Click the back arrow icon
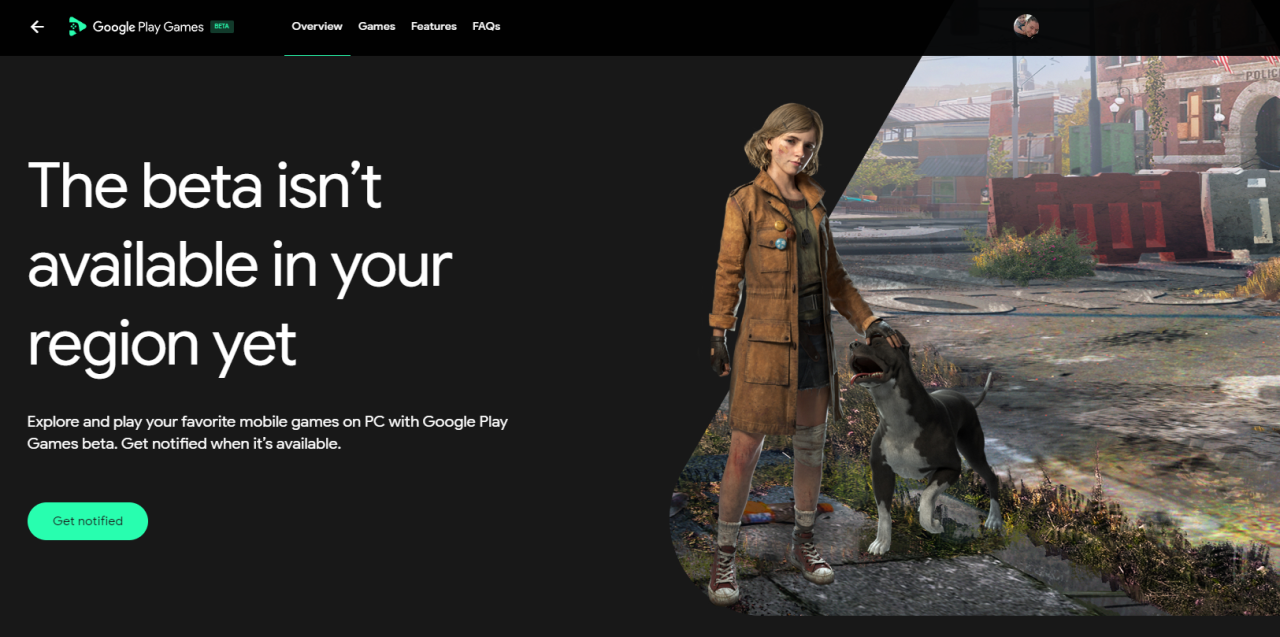 (x=37, y=27)
